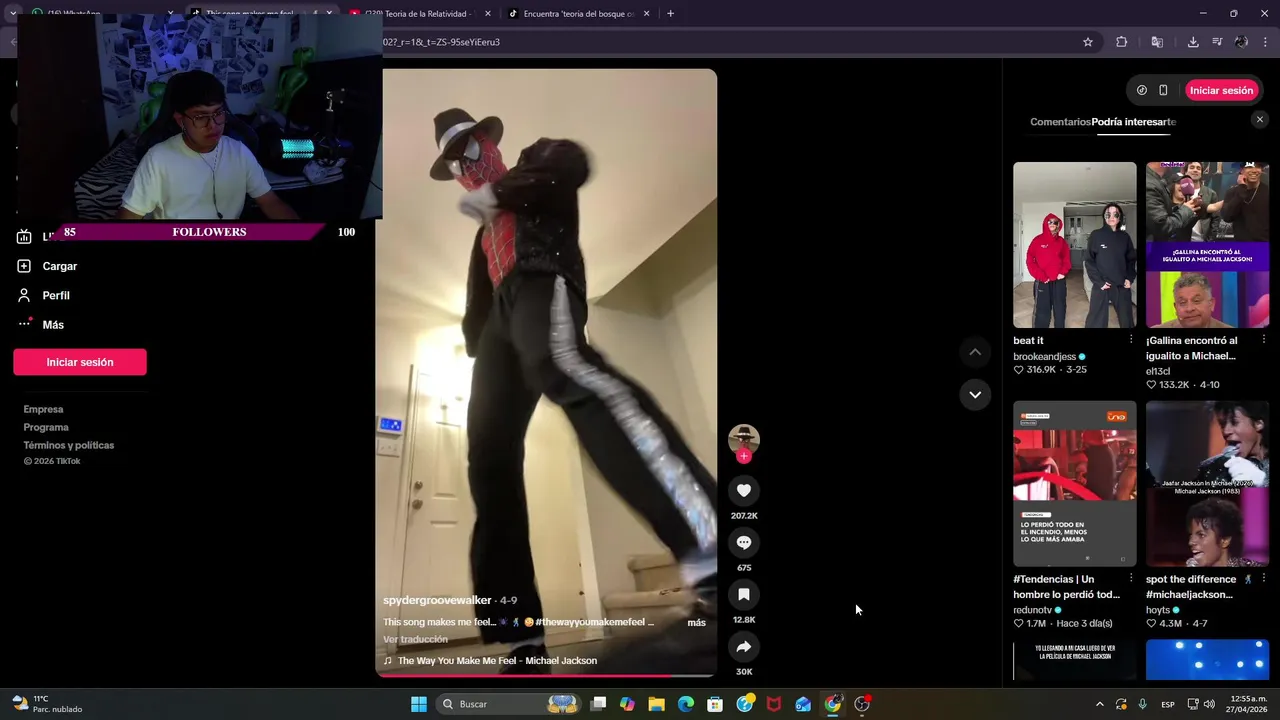The image size is (1280, 720).
Task: Click the sidebar Iniciar sesión button
Action: [x=80, y=362]
